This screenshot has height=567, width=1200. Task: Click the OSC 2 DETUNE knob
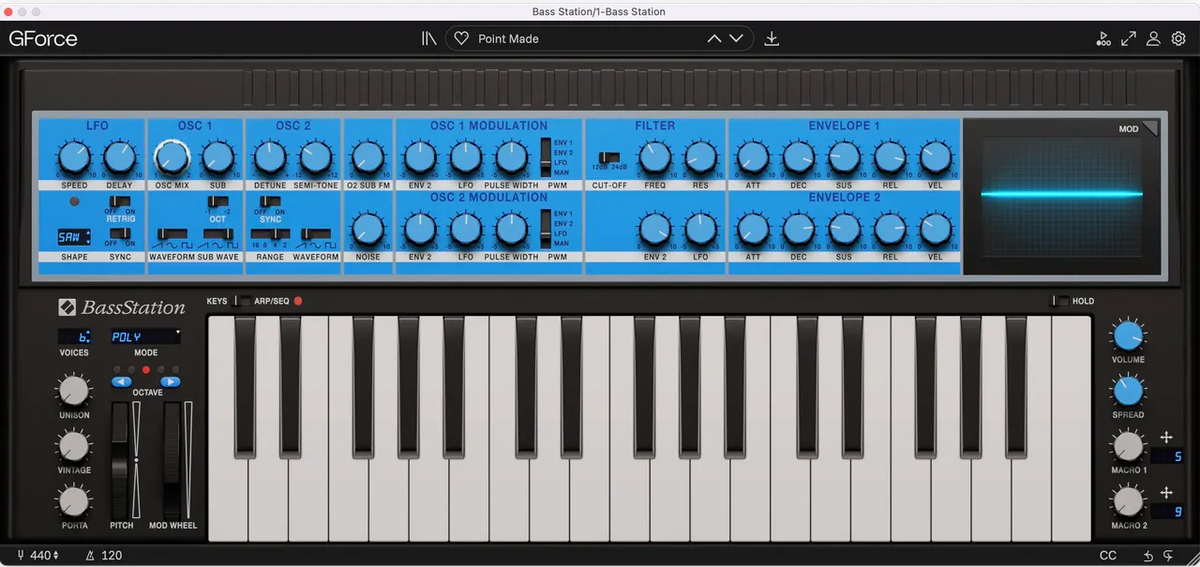coord(269,157)
